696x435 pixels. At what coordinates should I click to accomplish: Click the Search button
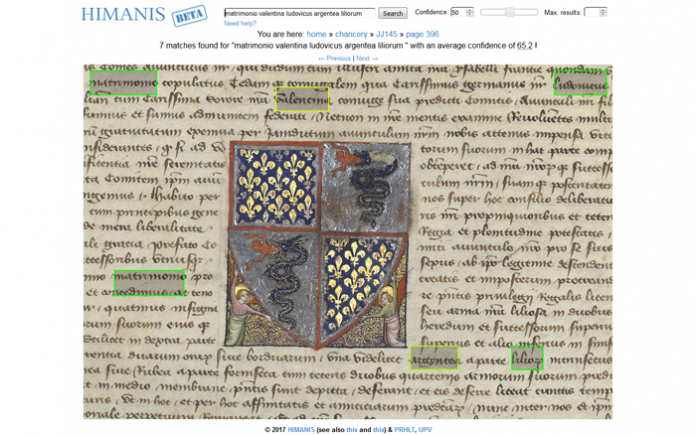tap(393, 13)
